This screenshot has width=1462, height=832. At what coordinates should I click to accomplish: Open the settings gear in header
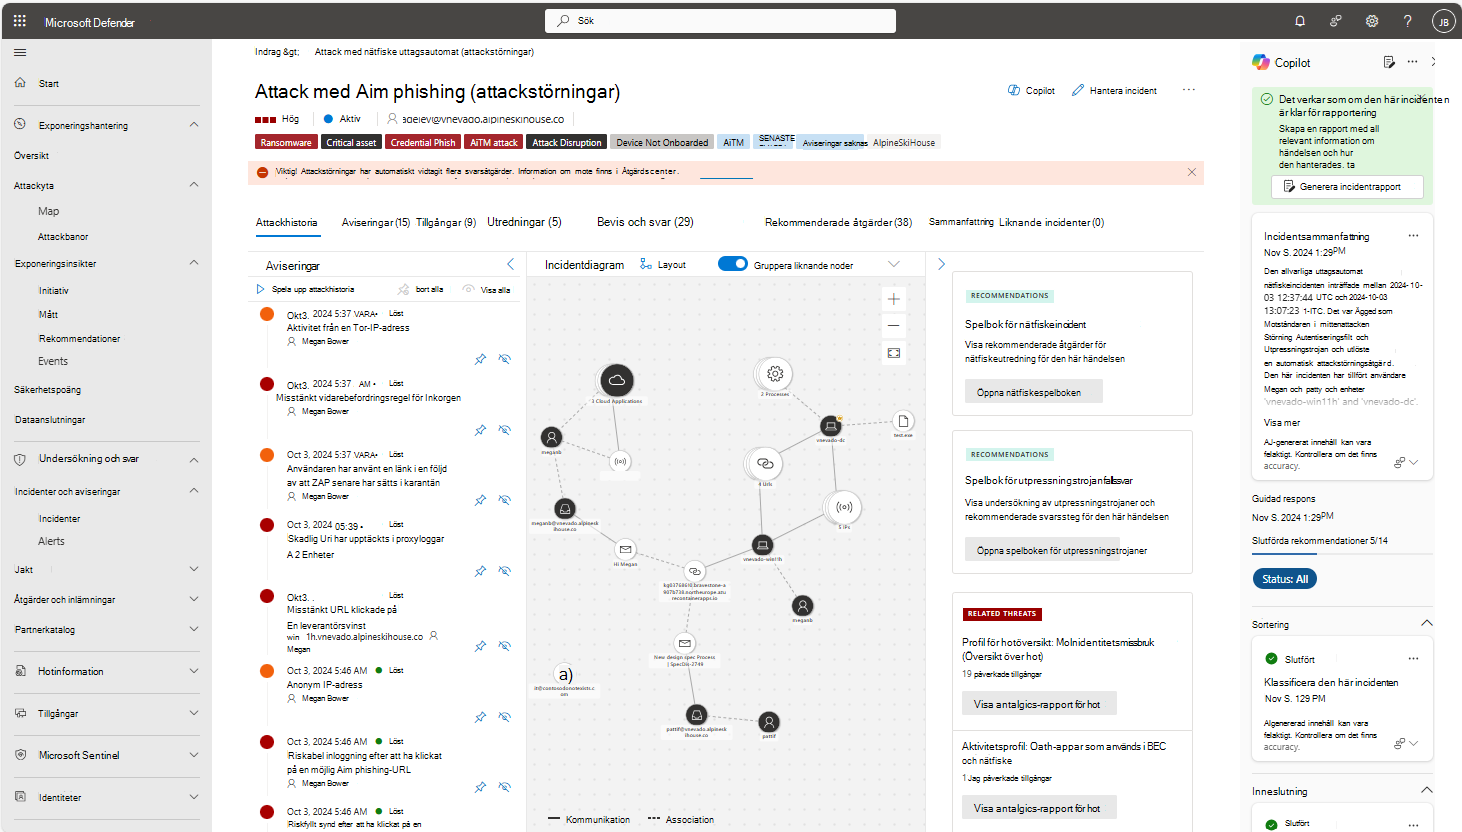point(1372,21)
